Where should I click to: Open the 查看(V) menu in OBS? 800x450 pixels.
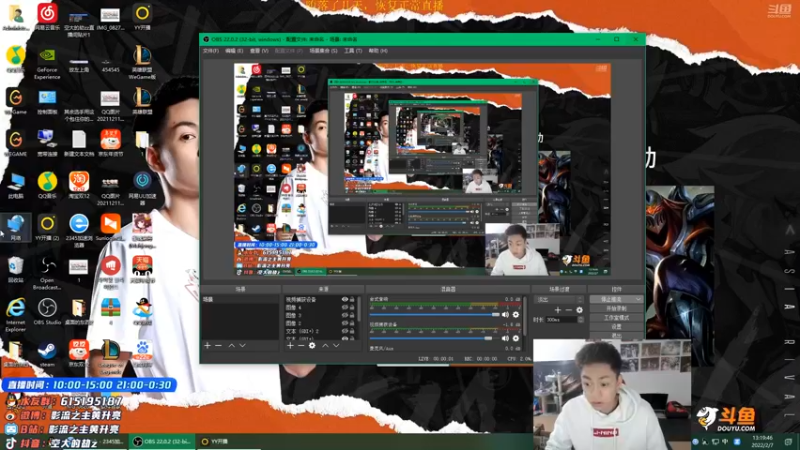coord(259,51)
